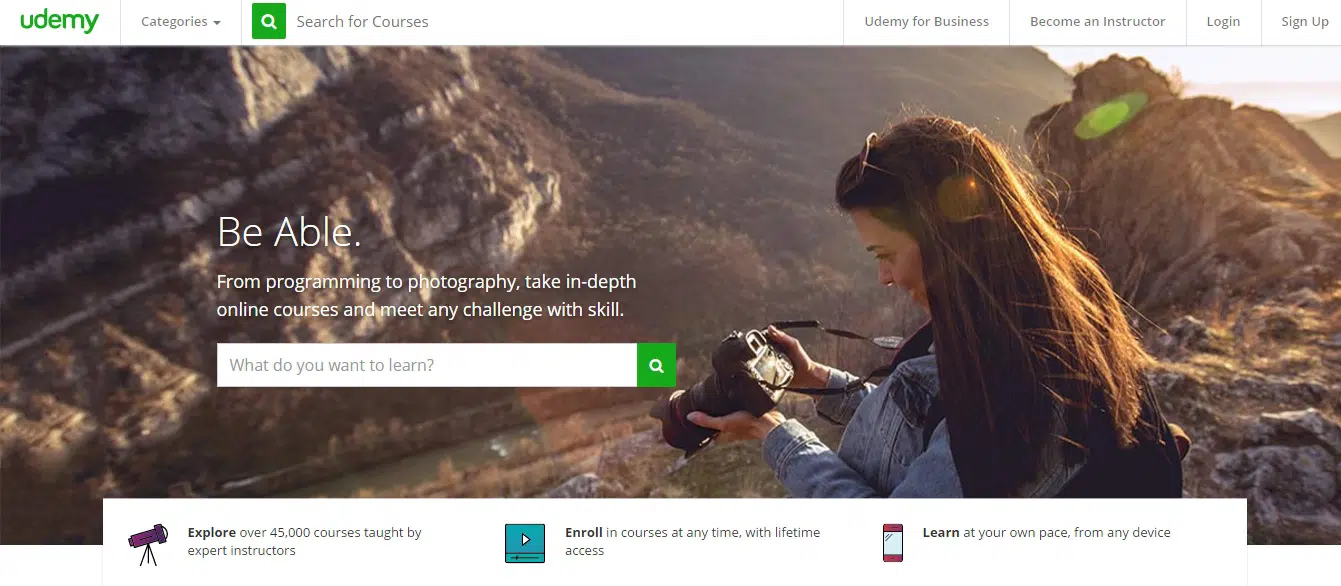Focus the Search for Courses field
1341x586 pixels.
560,22
